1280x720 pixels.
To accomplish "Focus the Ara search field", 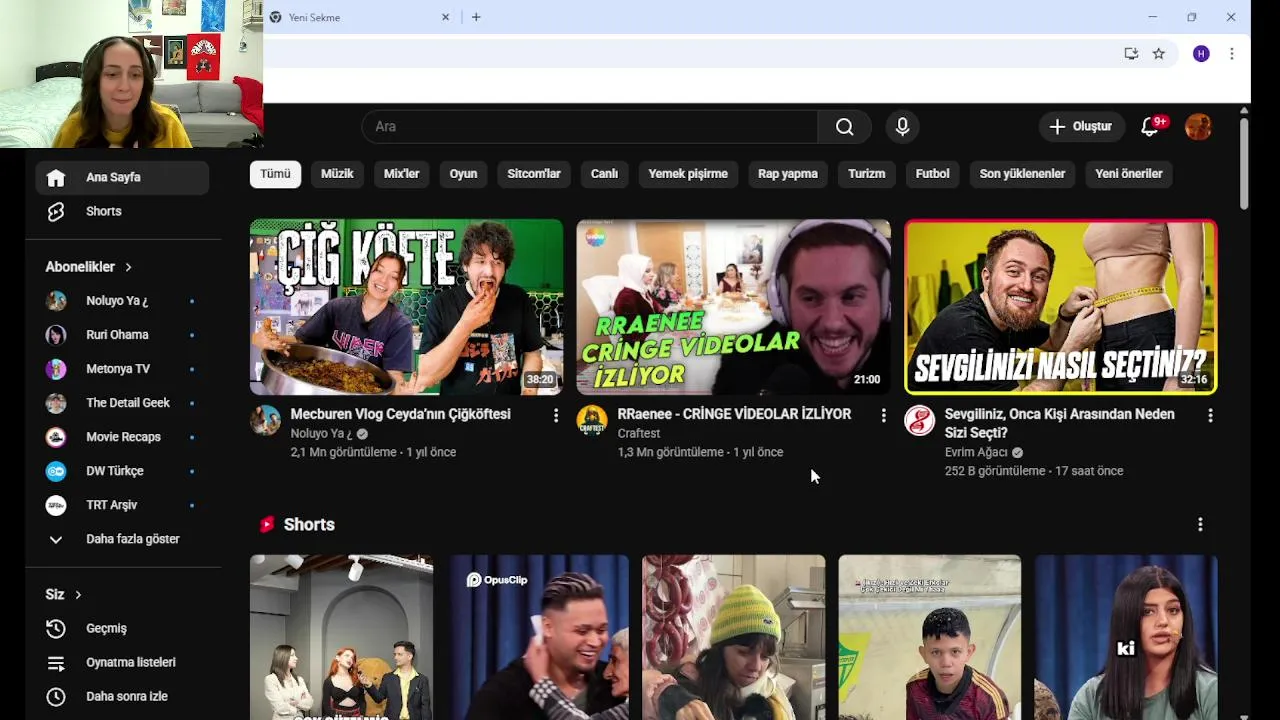I will coord(590,127).
